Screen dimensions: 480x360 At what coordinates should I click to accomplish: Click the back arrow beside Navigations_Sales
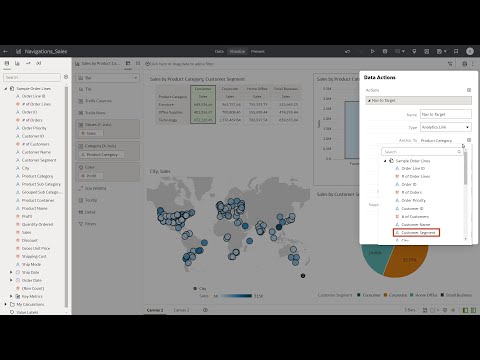pos(5,51)
